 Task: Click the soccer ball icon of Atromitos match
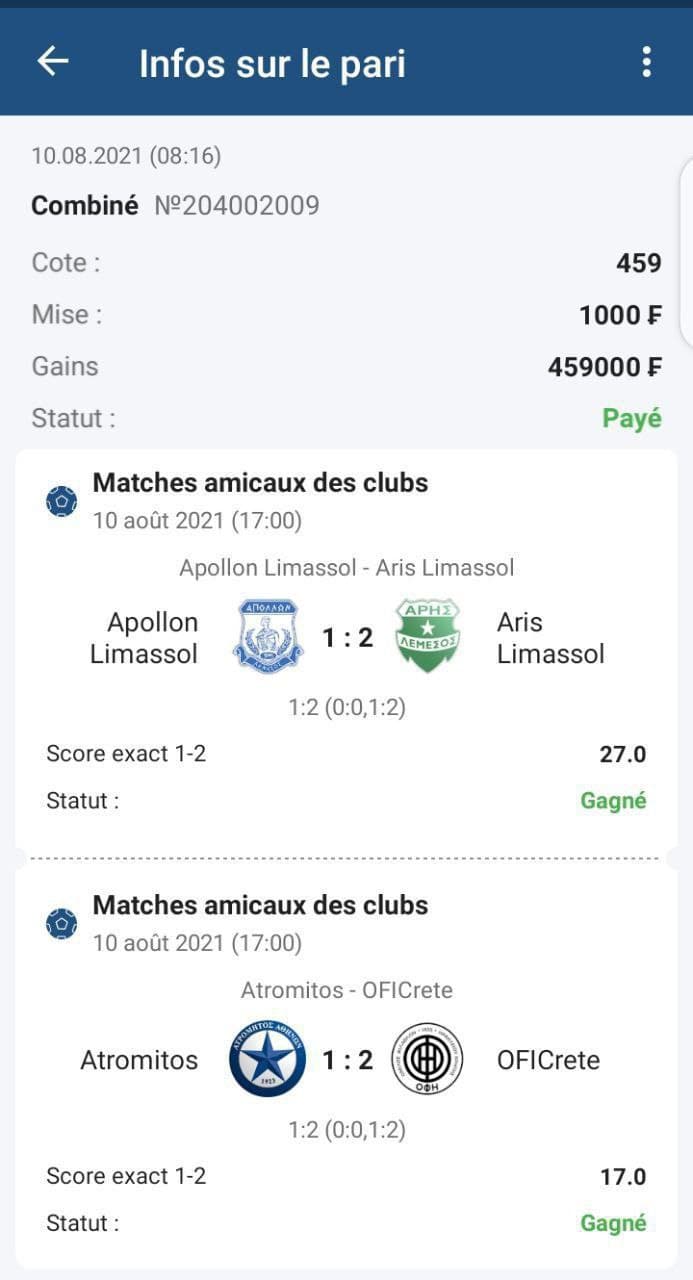click(61, 923)
